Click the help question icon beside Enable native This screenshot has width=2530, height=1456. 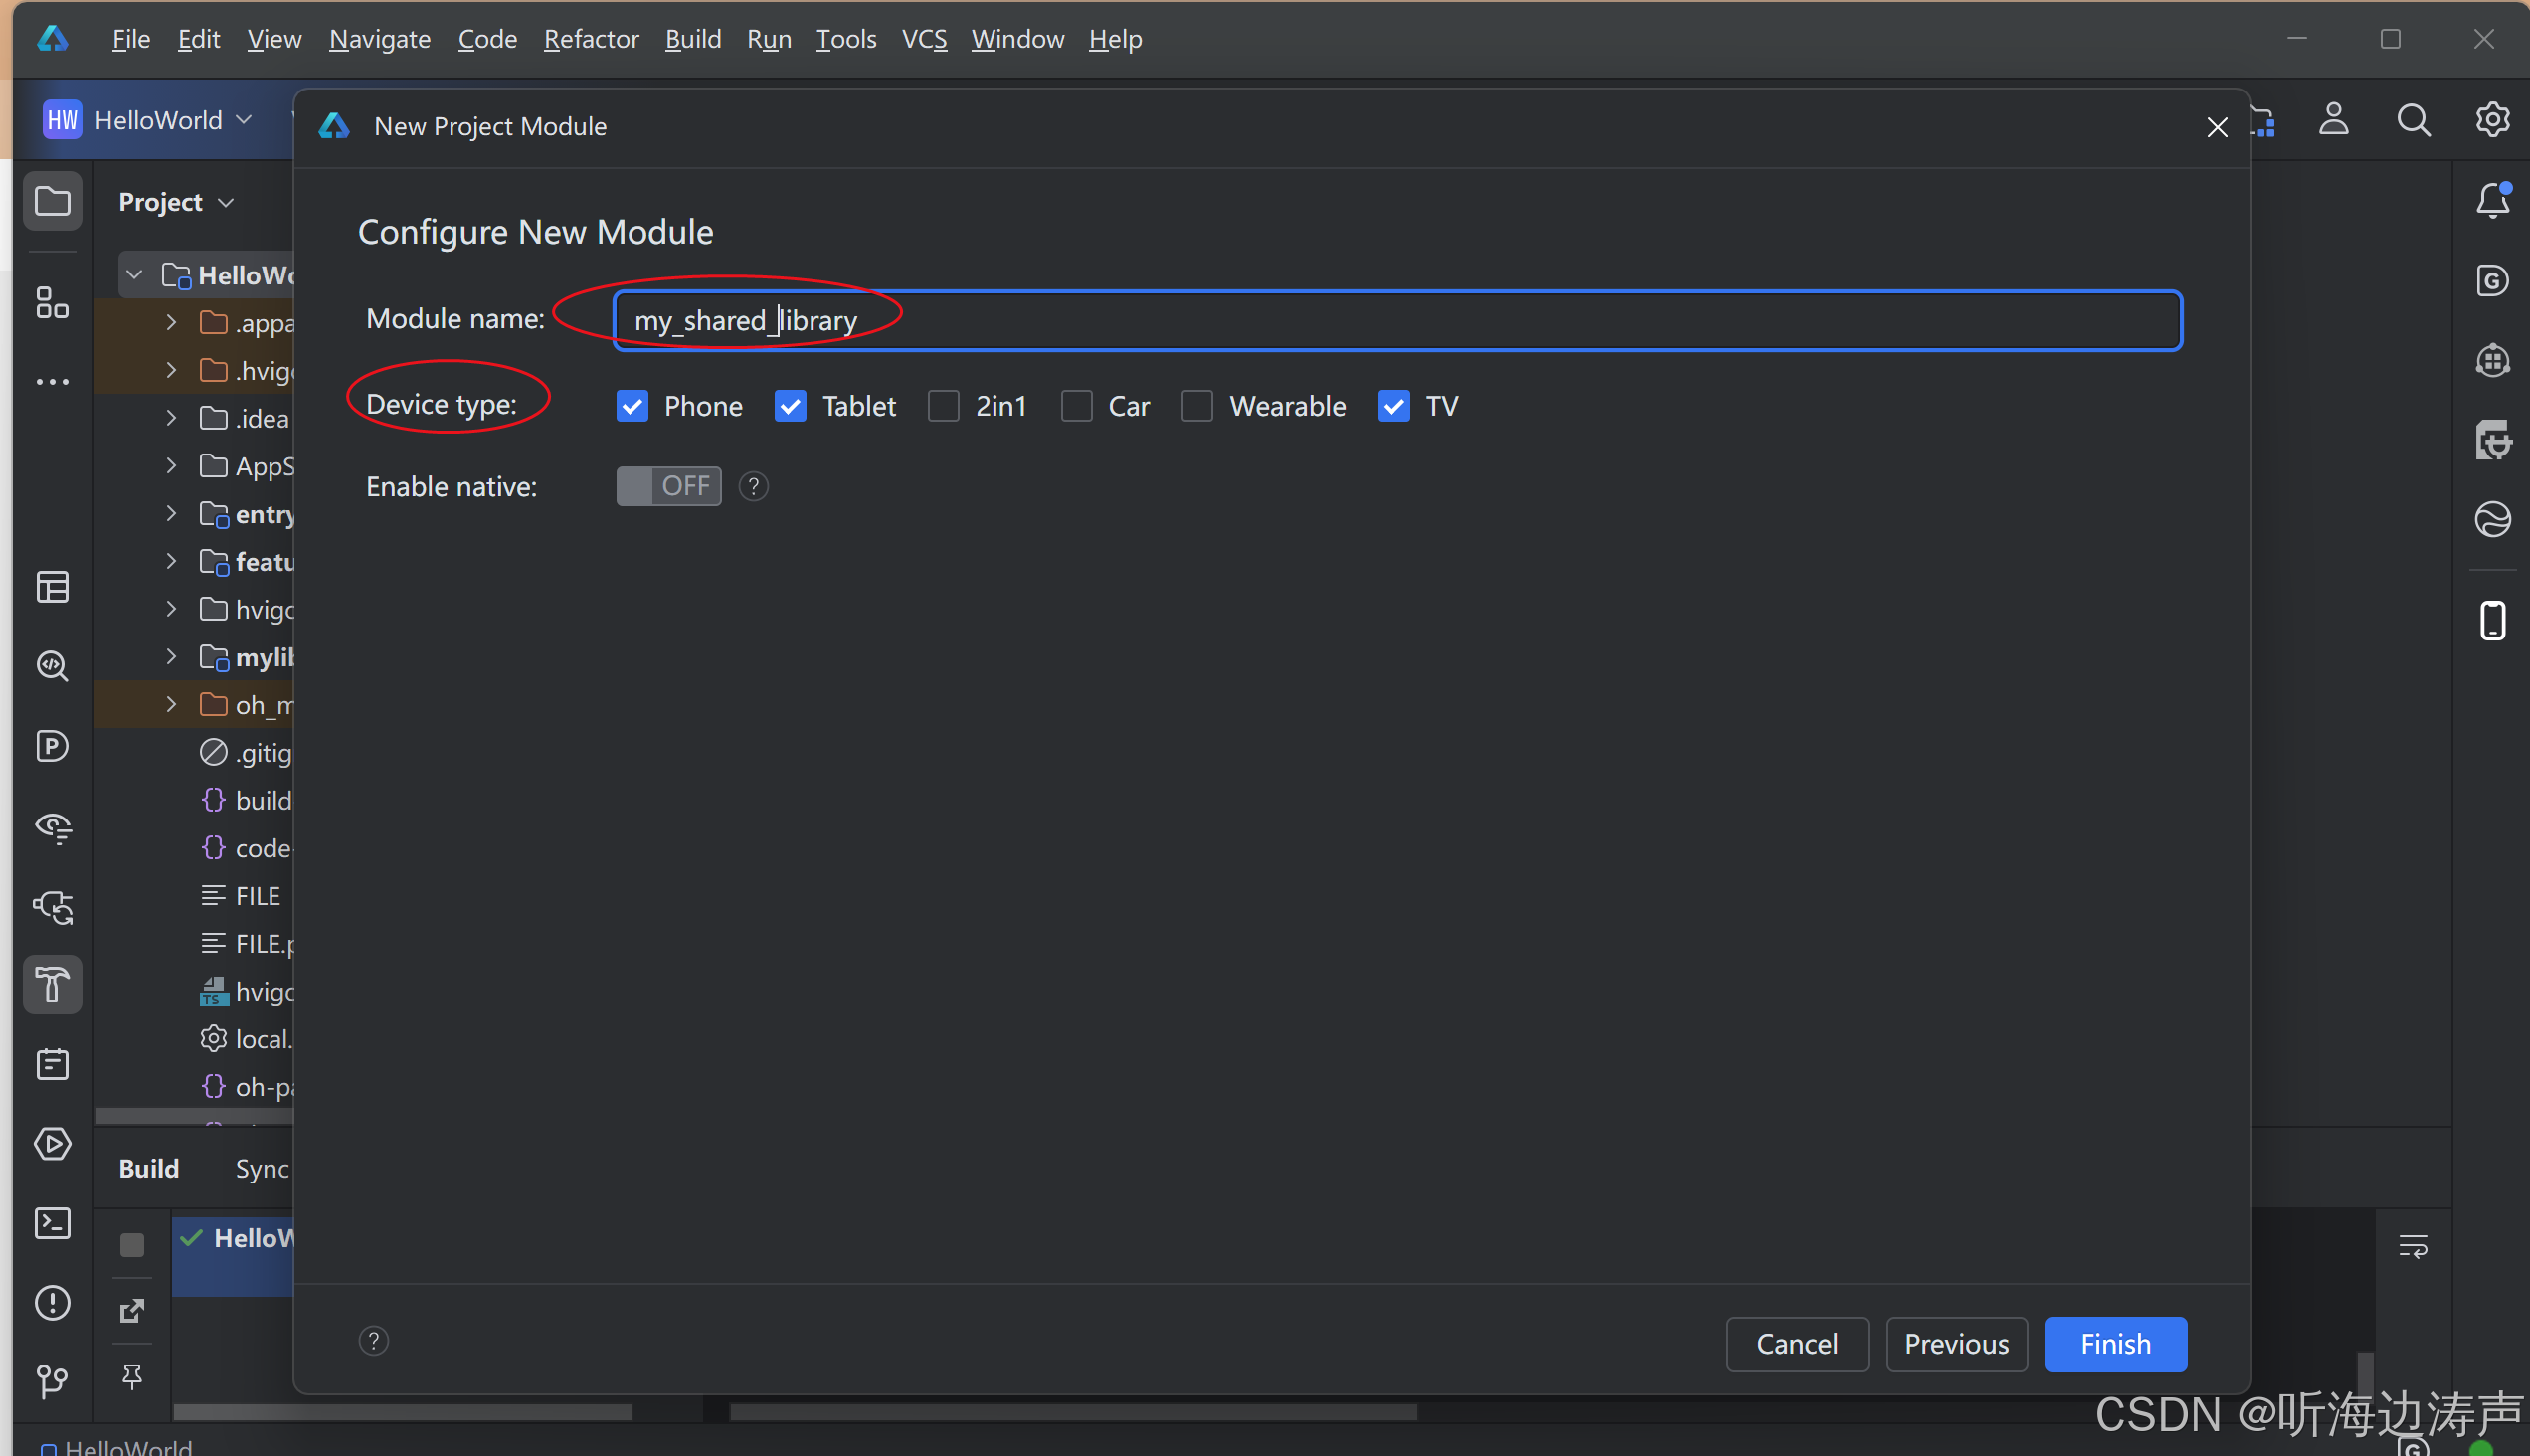pos(754,486)
